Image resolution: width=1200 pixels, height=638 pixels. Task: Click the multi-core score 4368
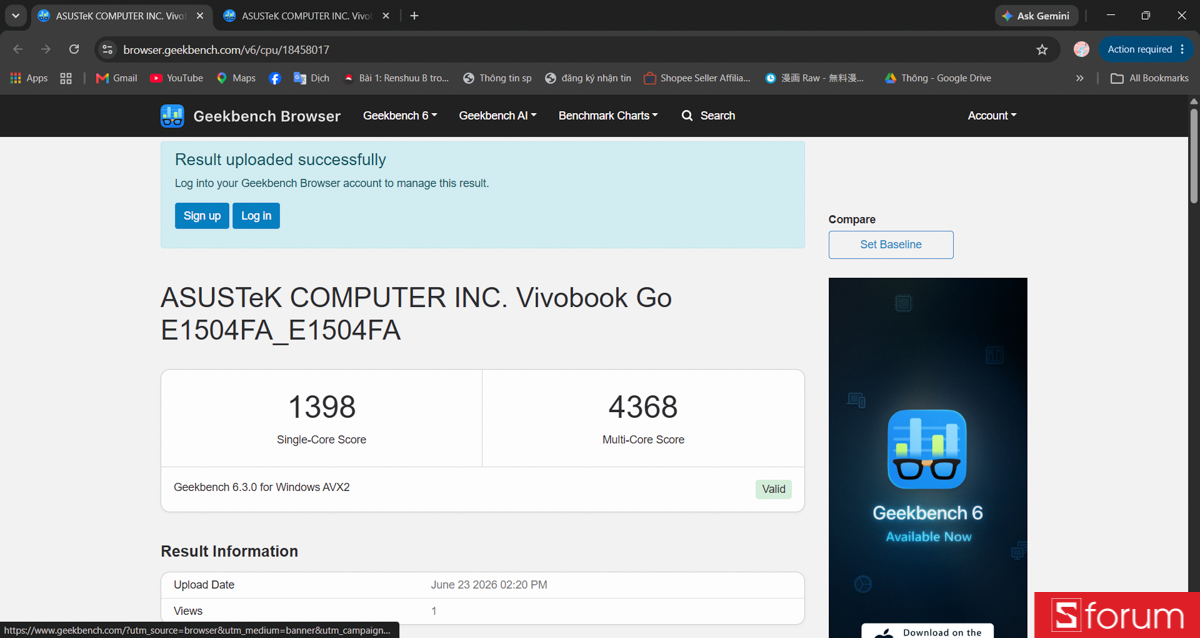643,407
